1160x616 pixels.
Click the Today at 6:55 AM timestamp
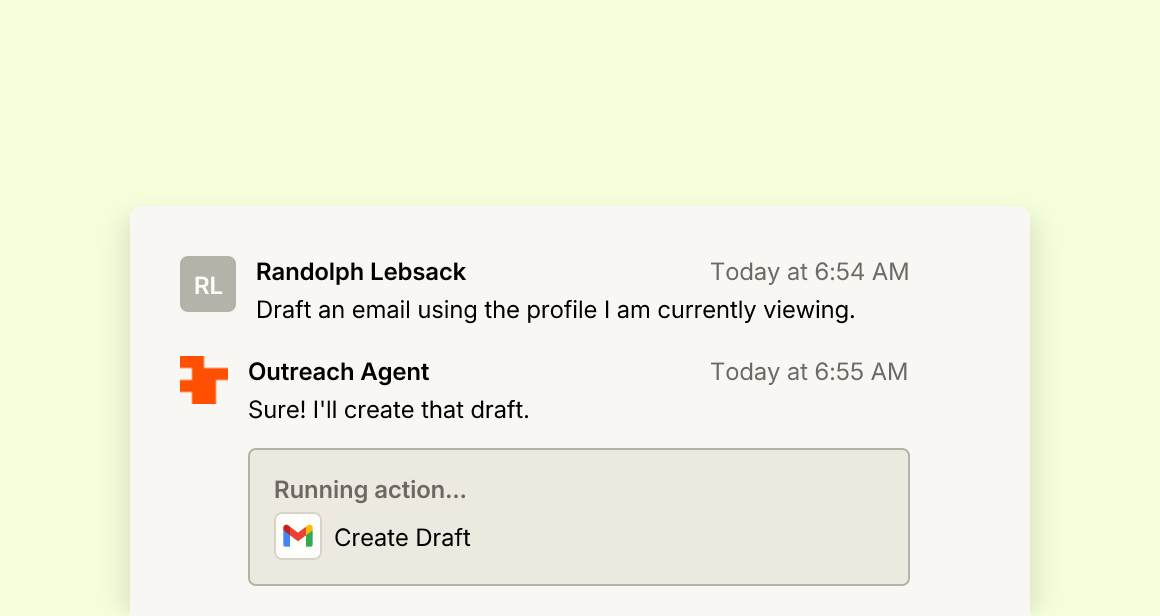coord(809,372)
